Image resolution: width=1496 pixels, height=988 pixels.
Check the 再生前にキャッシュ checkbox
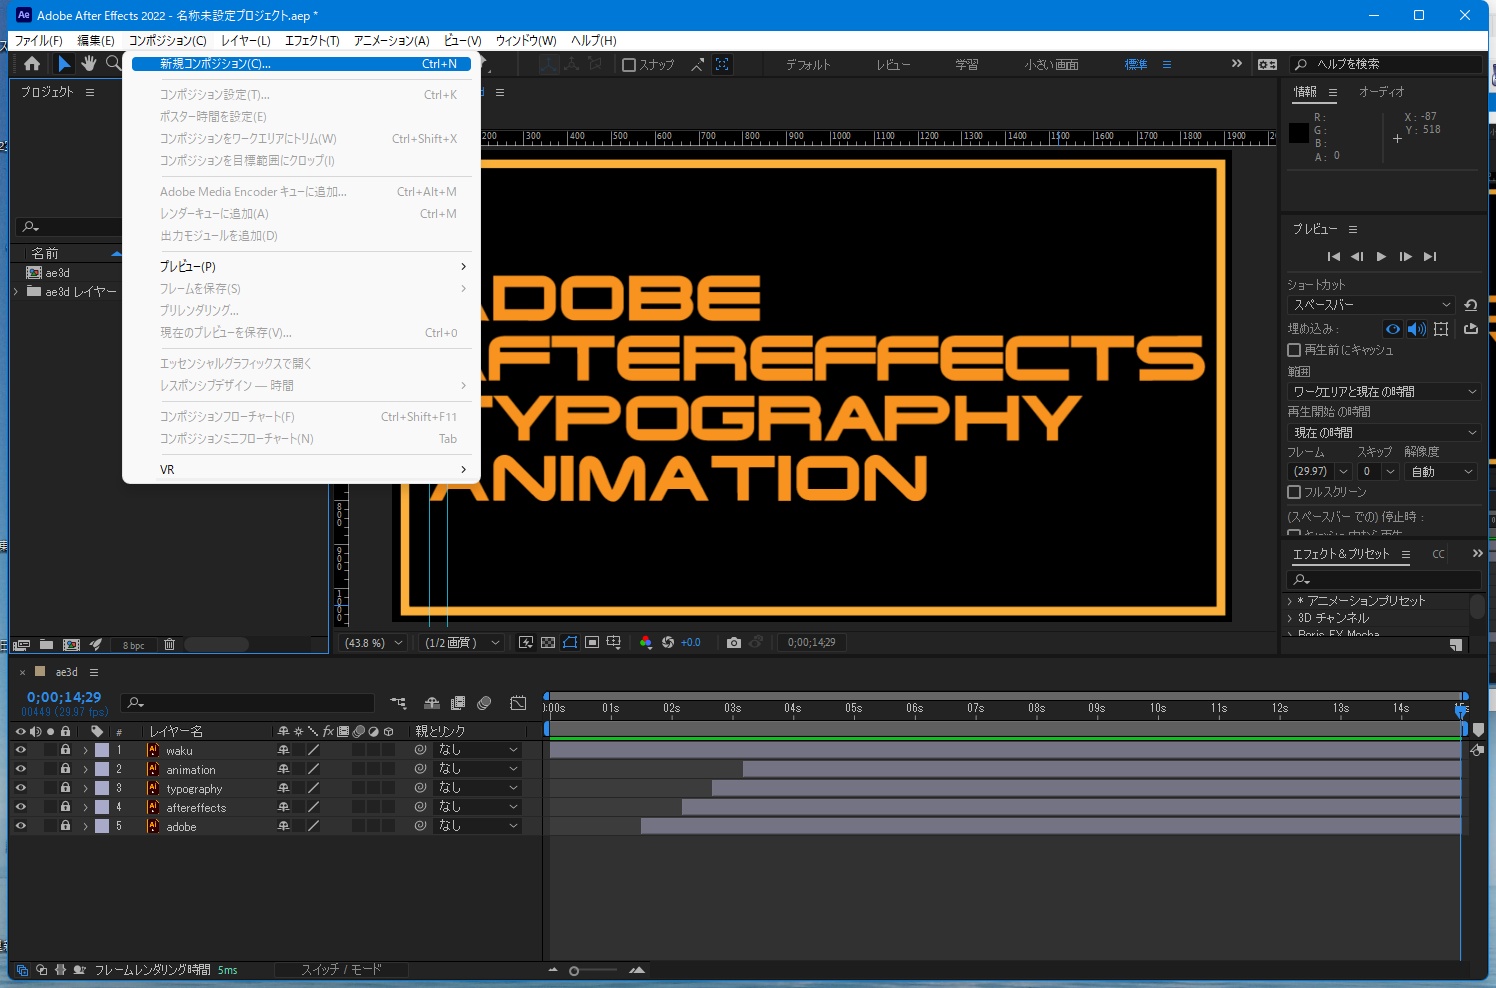pyautogui.click(x=1294, y=350)
